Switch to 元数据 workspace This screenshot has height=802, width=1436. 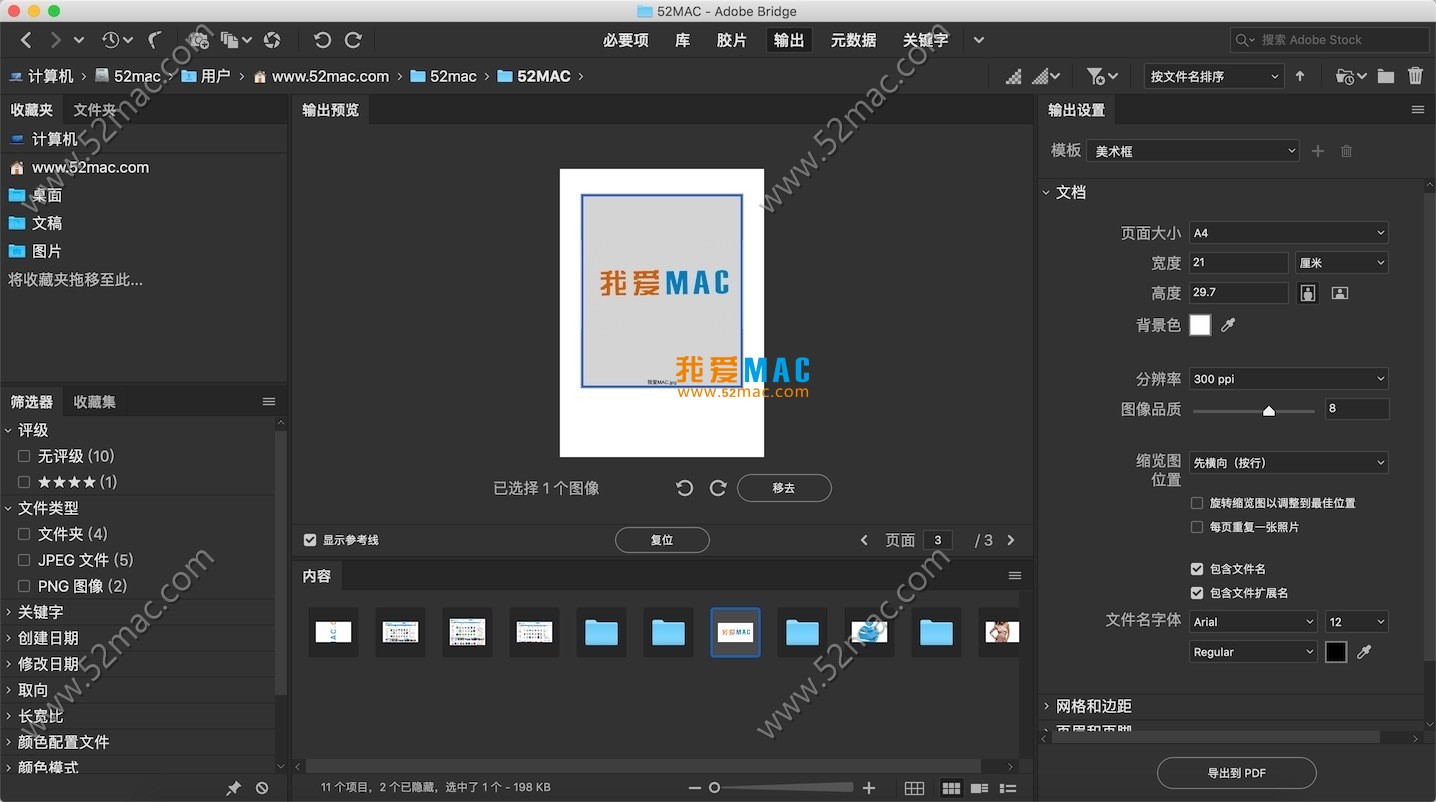click(853, 40)
